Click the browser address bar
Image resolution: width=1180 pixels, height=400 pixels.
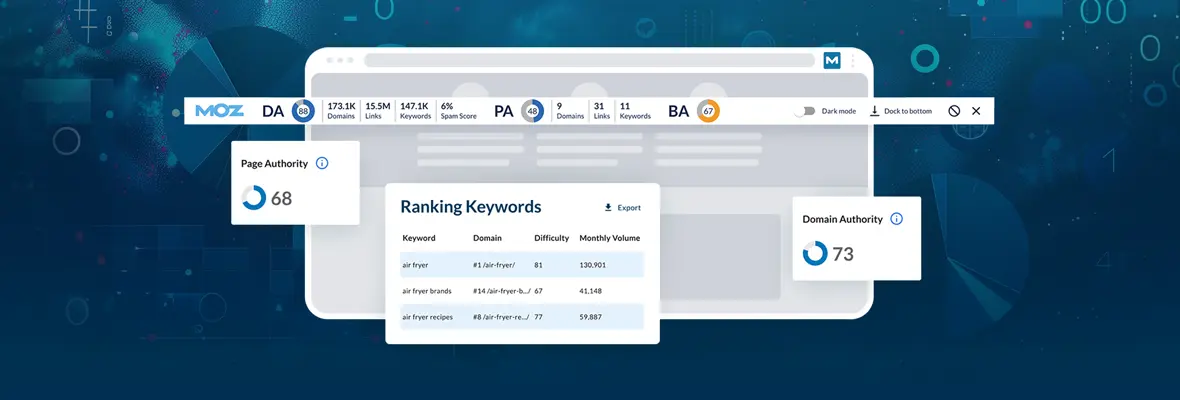click(590, 61)
